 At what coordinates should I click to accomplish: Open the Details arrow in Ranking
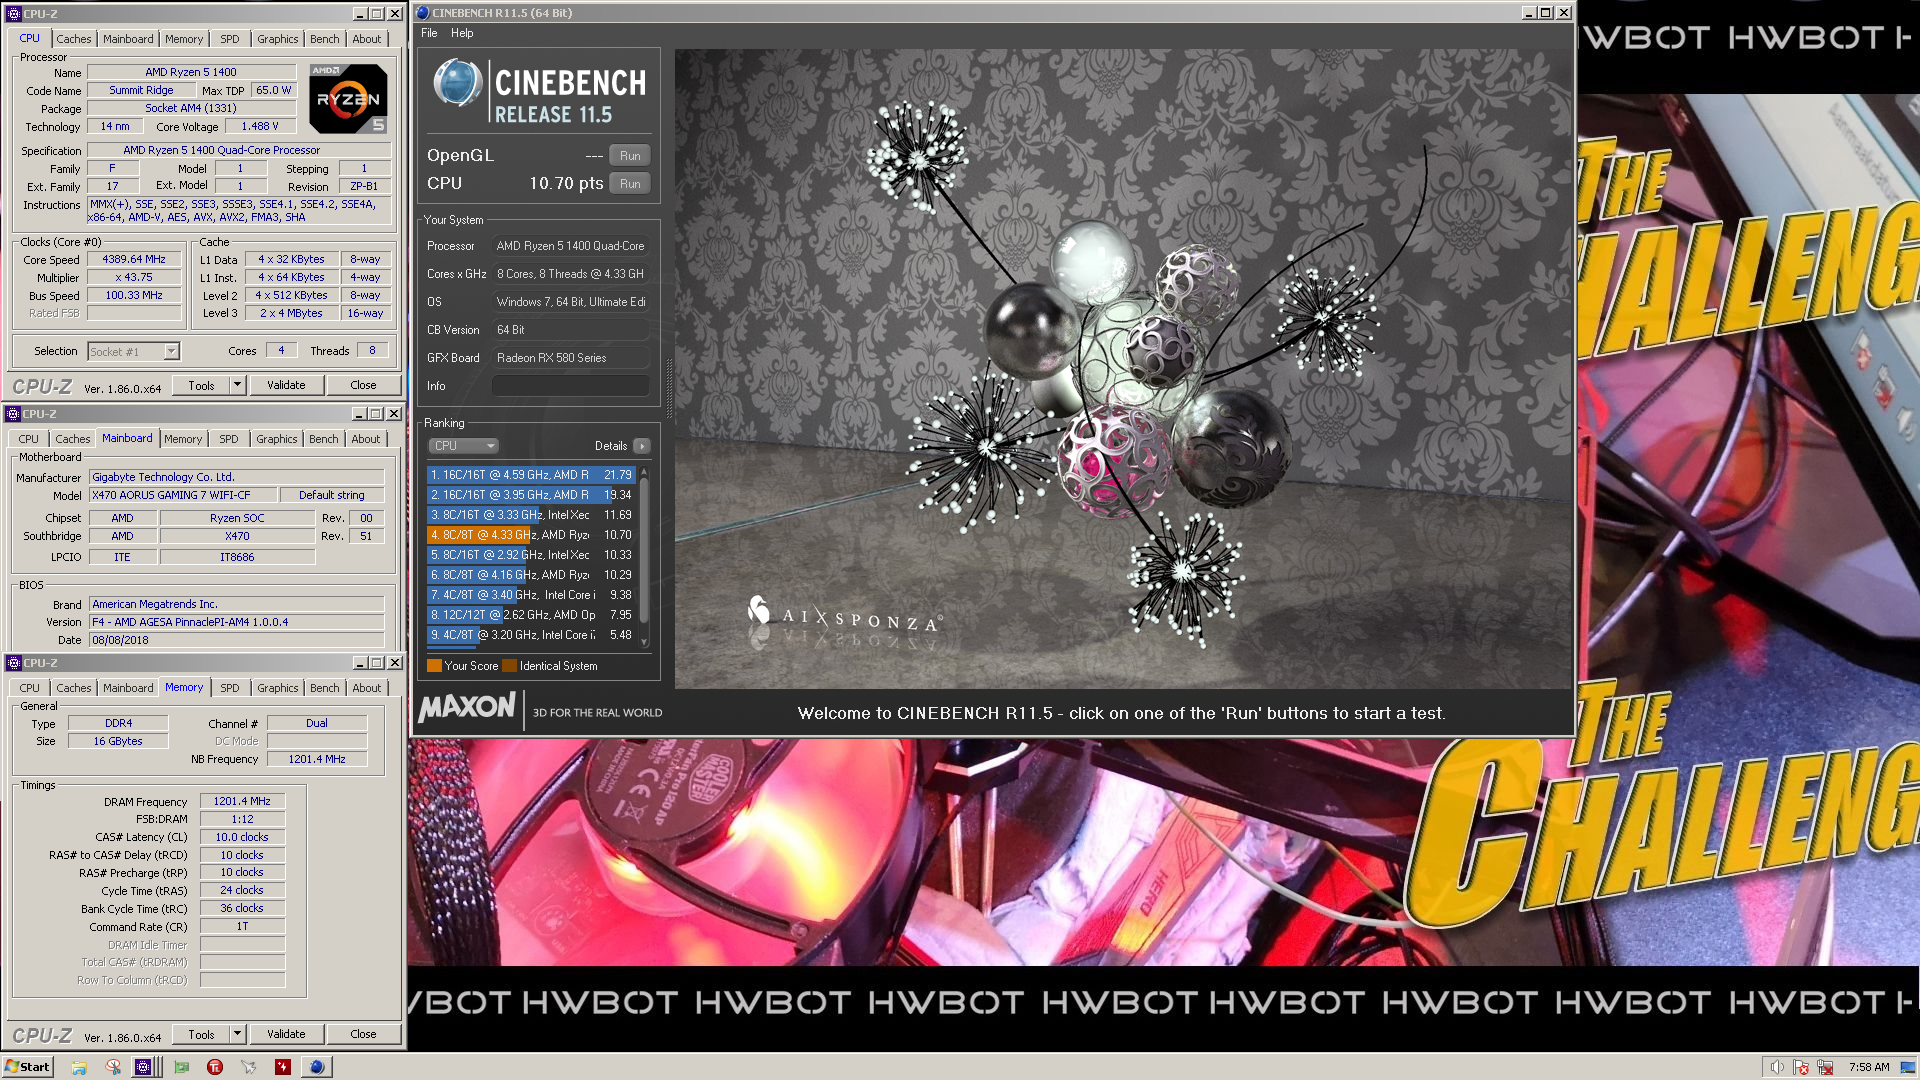642,446
